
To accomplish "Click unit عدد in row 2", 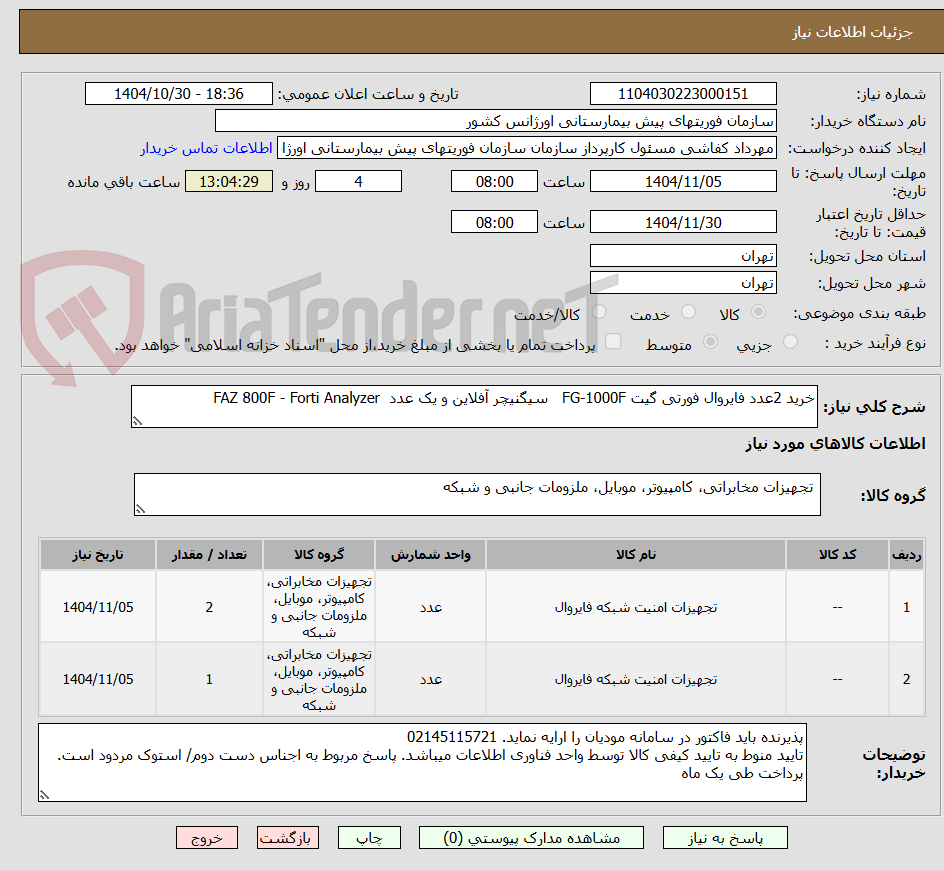I will [431, 679].
